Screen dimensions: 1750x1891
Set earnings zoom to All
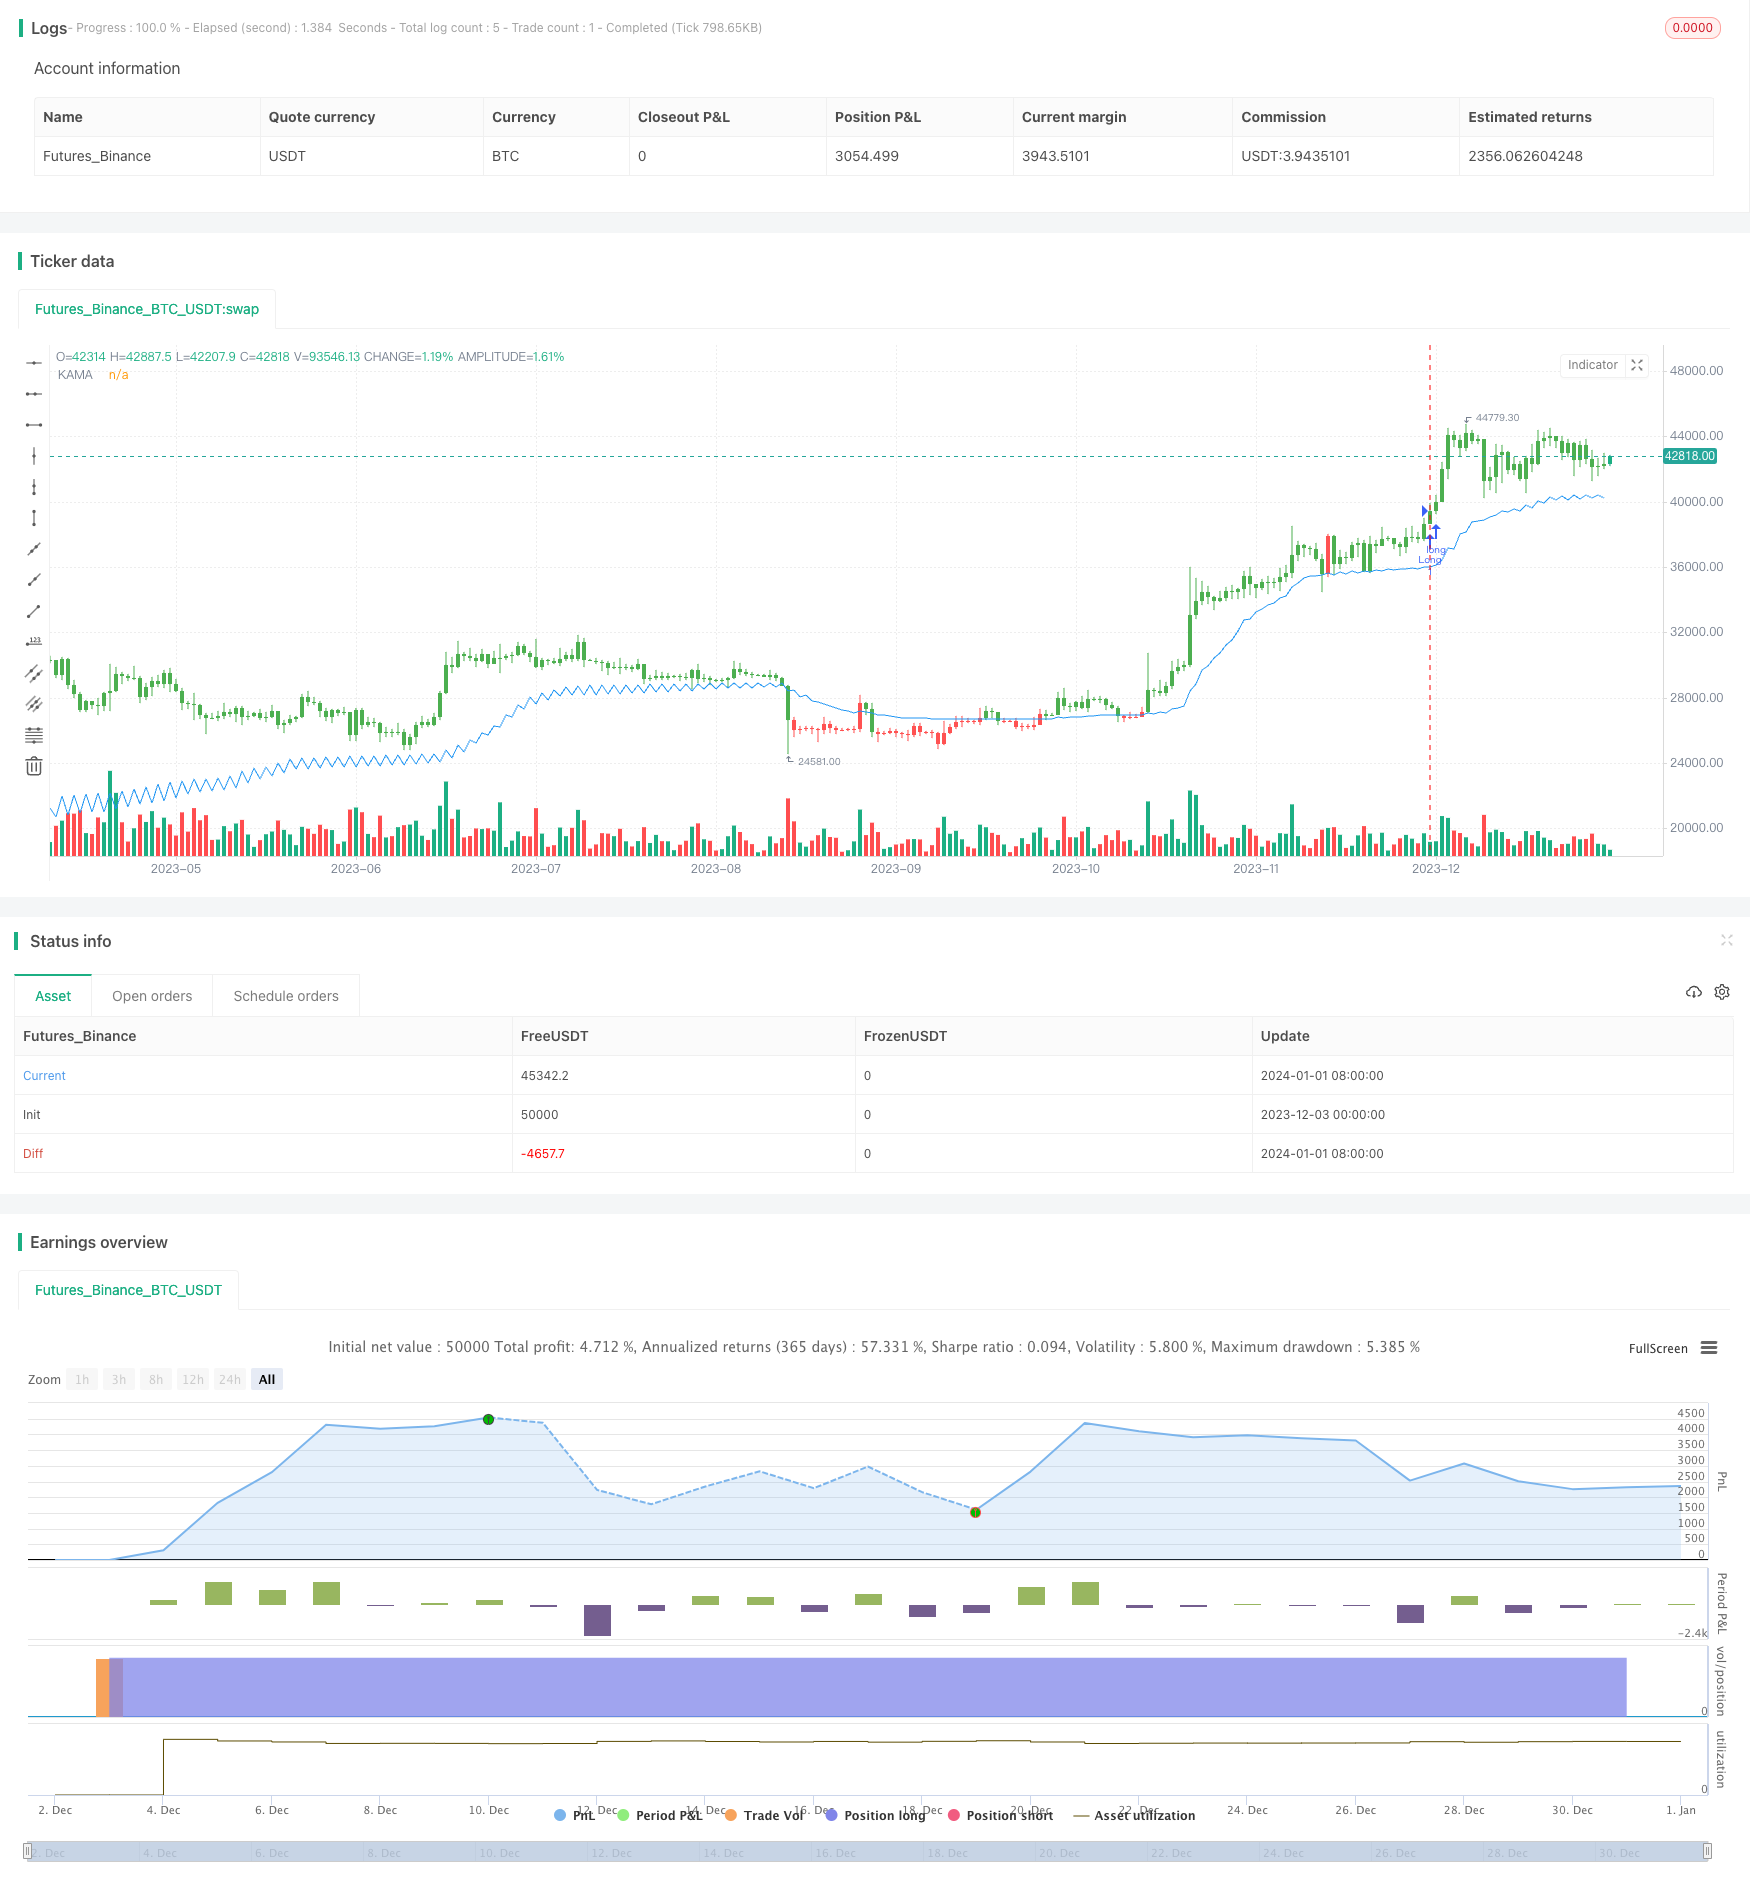[267, 1379]
